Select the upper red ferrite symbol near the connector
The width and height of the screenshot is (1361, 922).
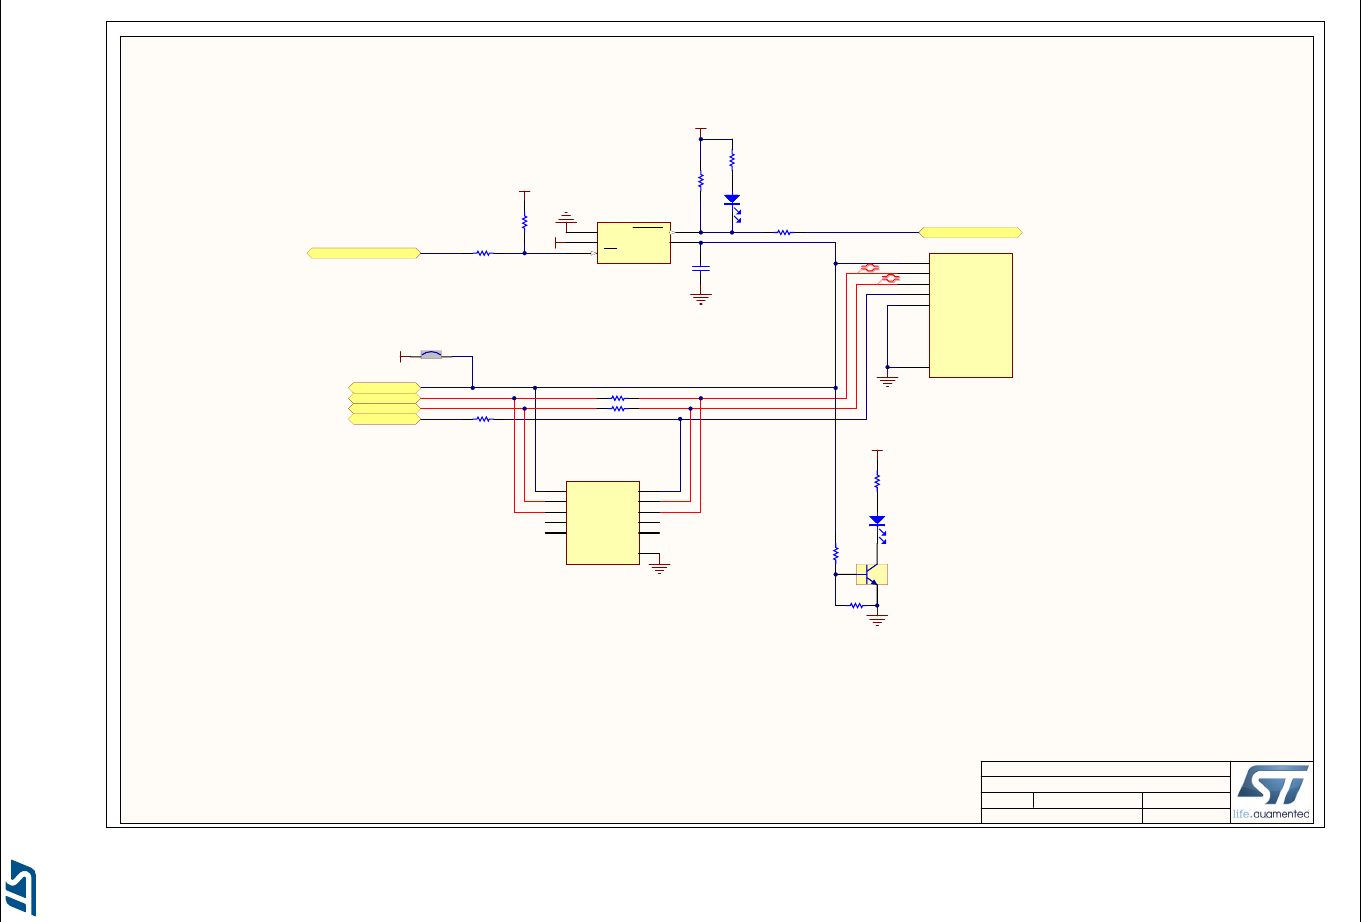pos(870,268)
